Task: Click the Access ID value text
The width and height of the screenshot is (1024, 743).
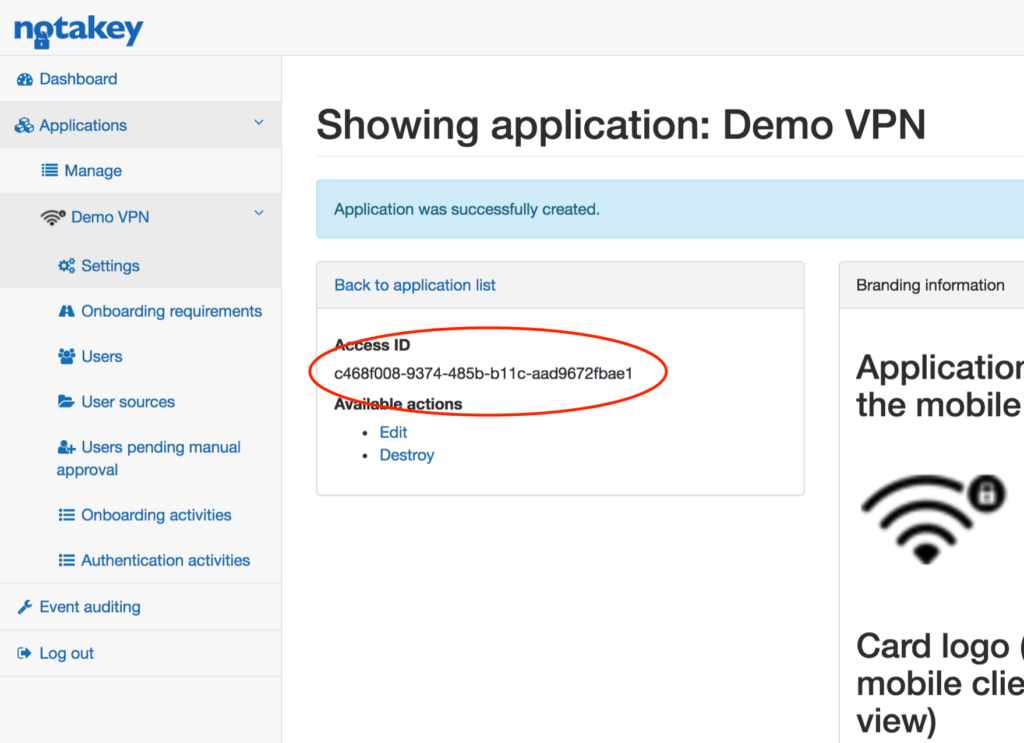Action: (483, 373)
